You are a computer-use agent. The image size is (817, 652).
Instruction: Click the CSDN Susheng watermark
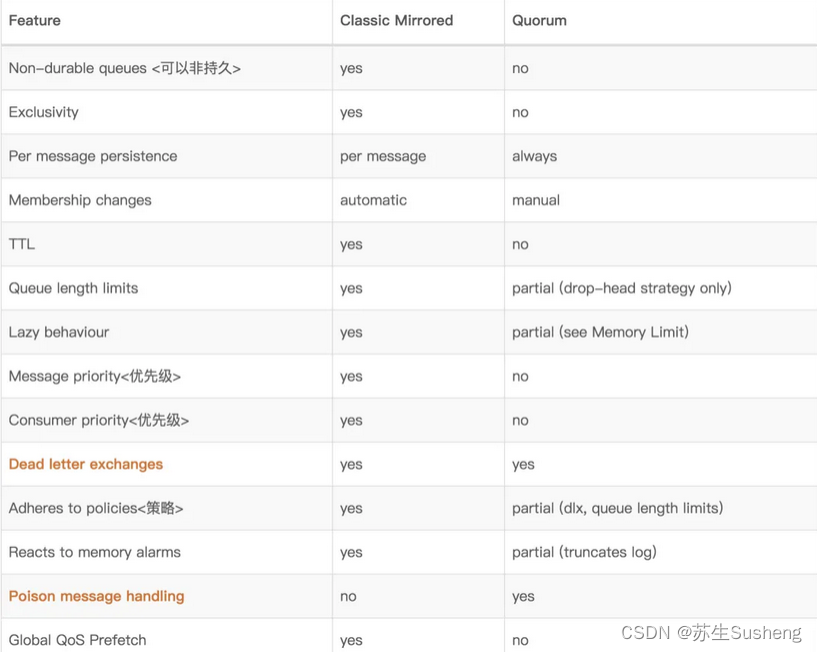click(x=711, y=632)
